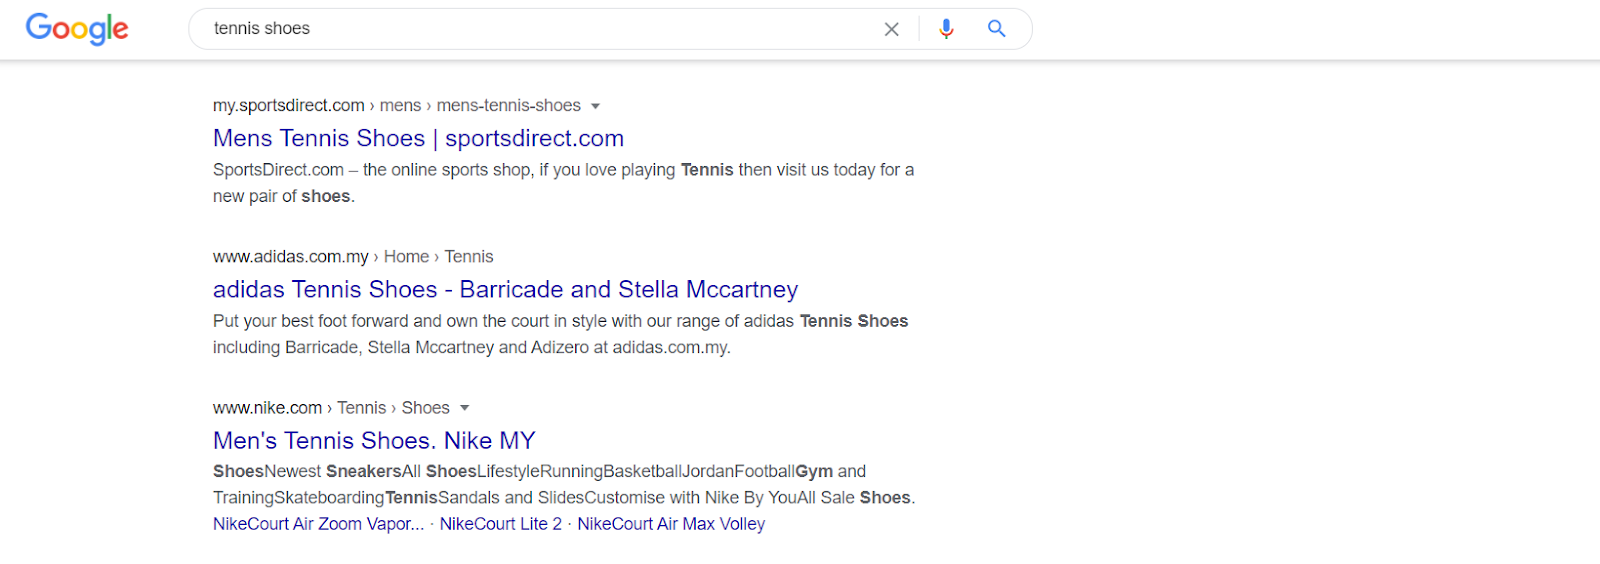Clear the search box with X icon

pos(891,29)
